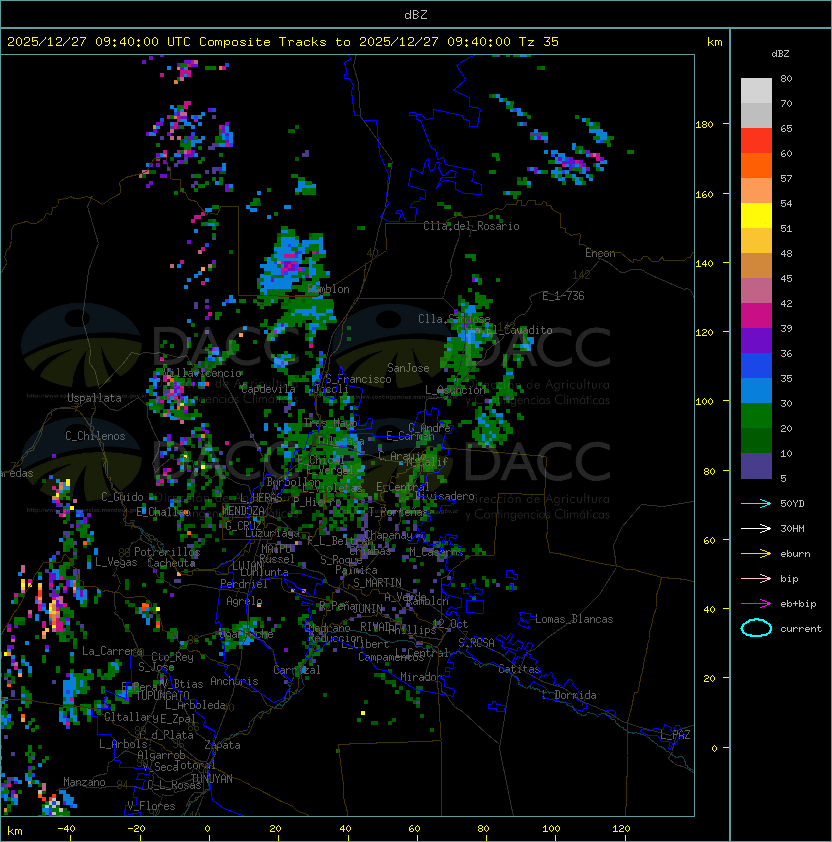This screenshot has width=832, height=842.
Task: Click the white 30HM arrow icon
Action: [x=756, y=528]
